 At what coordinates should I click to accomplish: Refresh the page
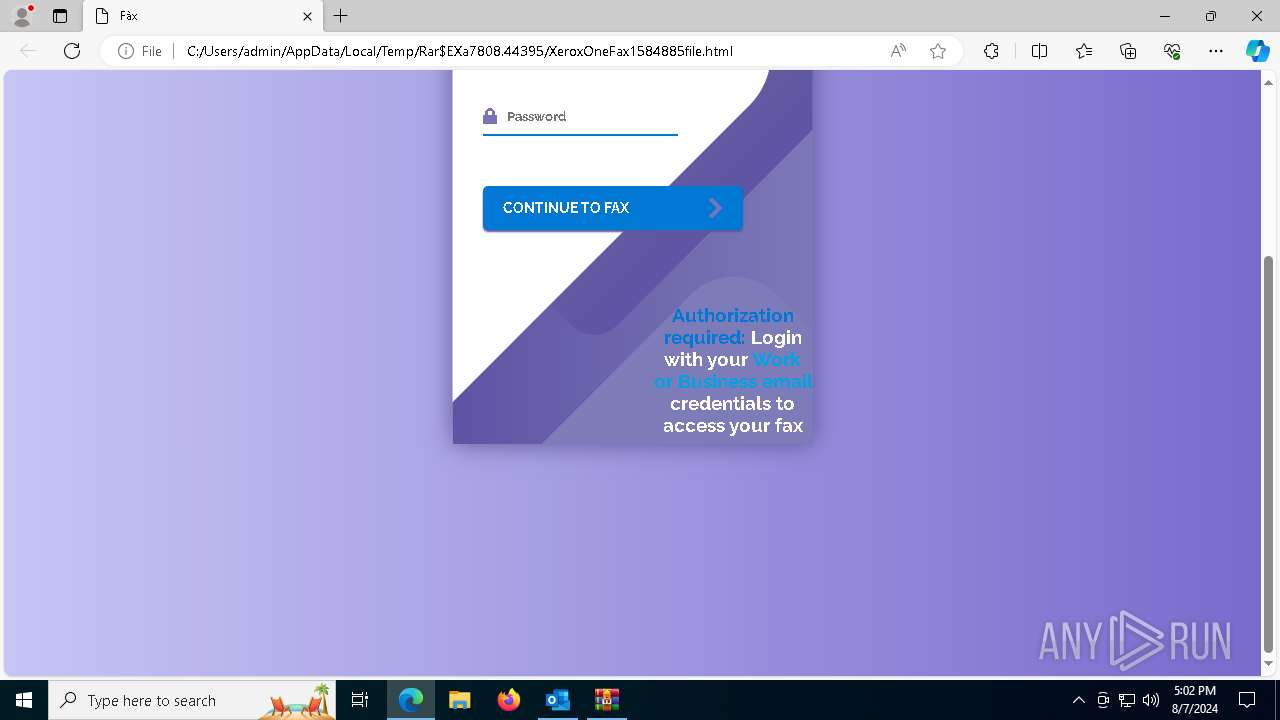(x=72, y=51)
